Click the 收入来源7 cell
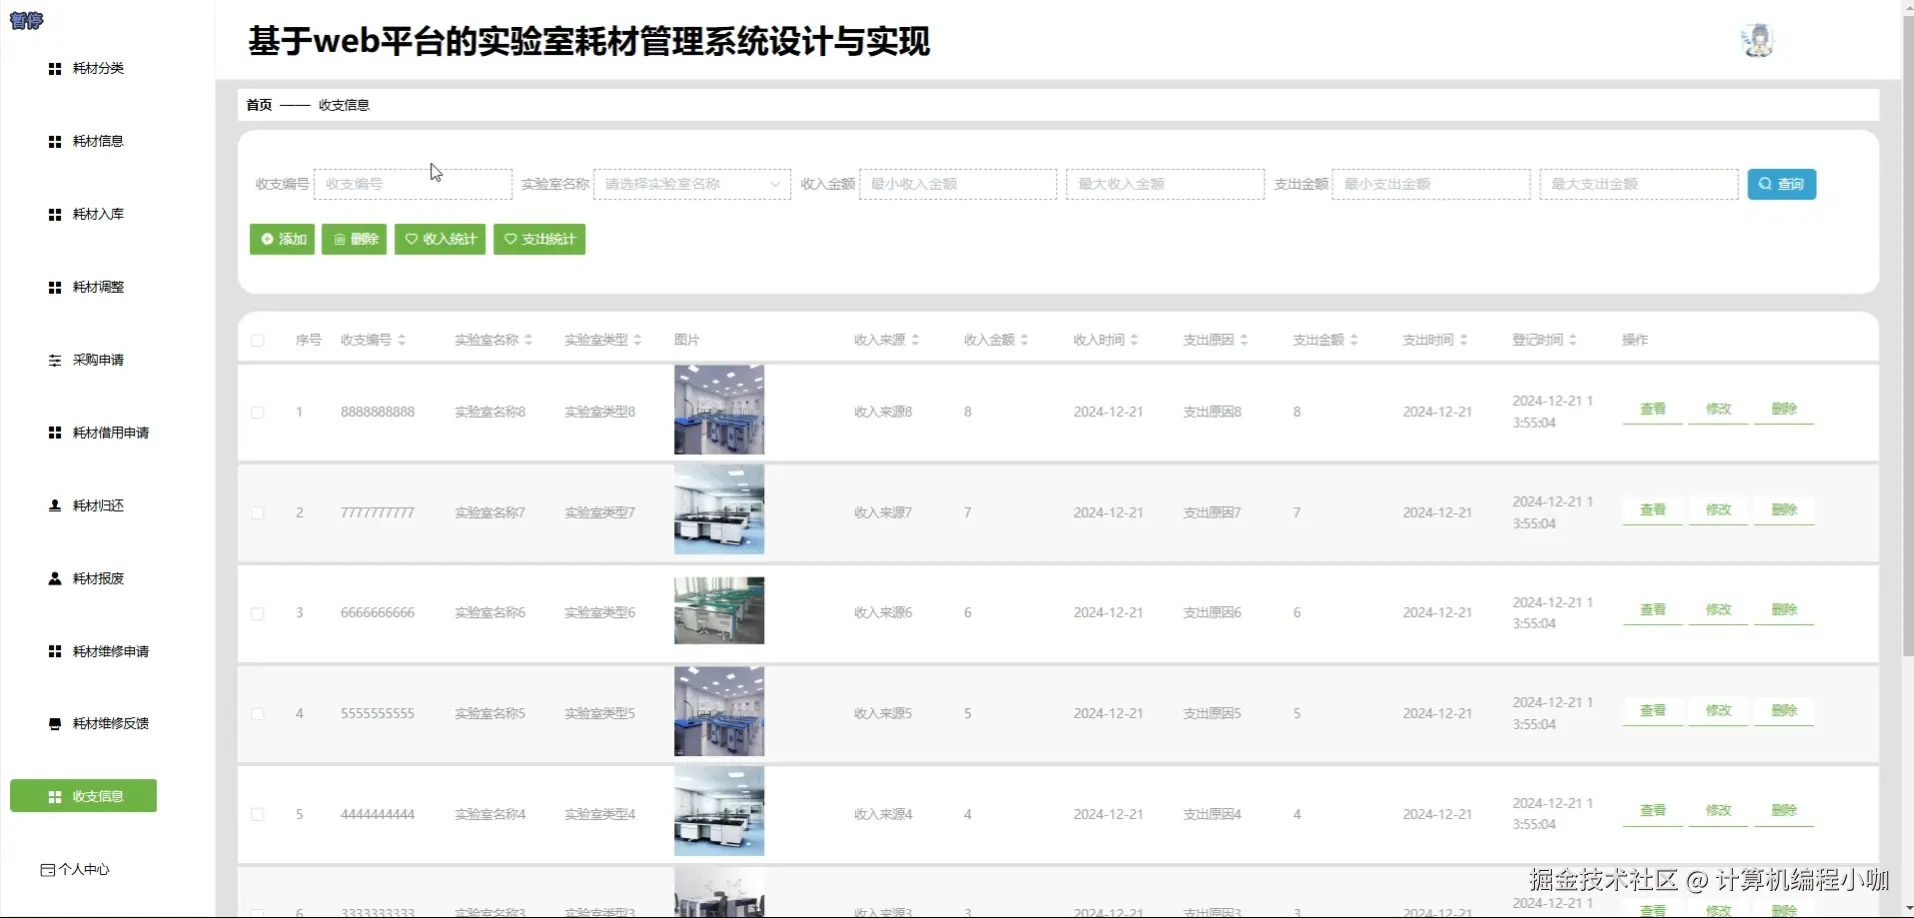 tap(883, 513)
